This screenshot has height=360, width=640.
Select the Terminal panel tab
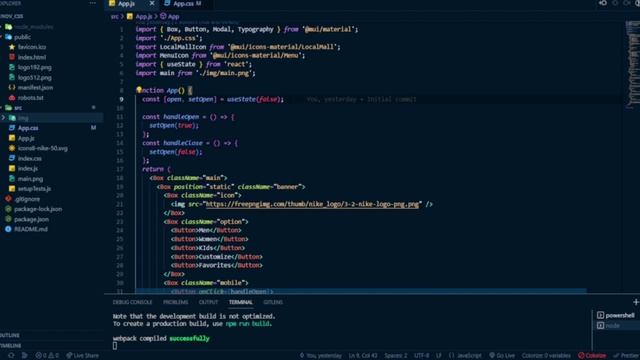(240, 302)
